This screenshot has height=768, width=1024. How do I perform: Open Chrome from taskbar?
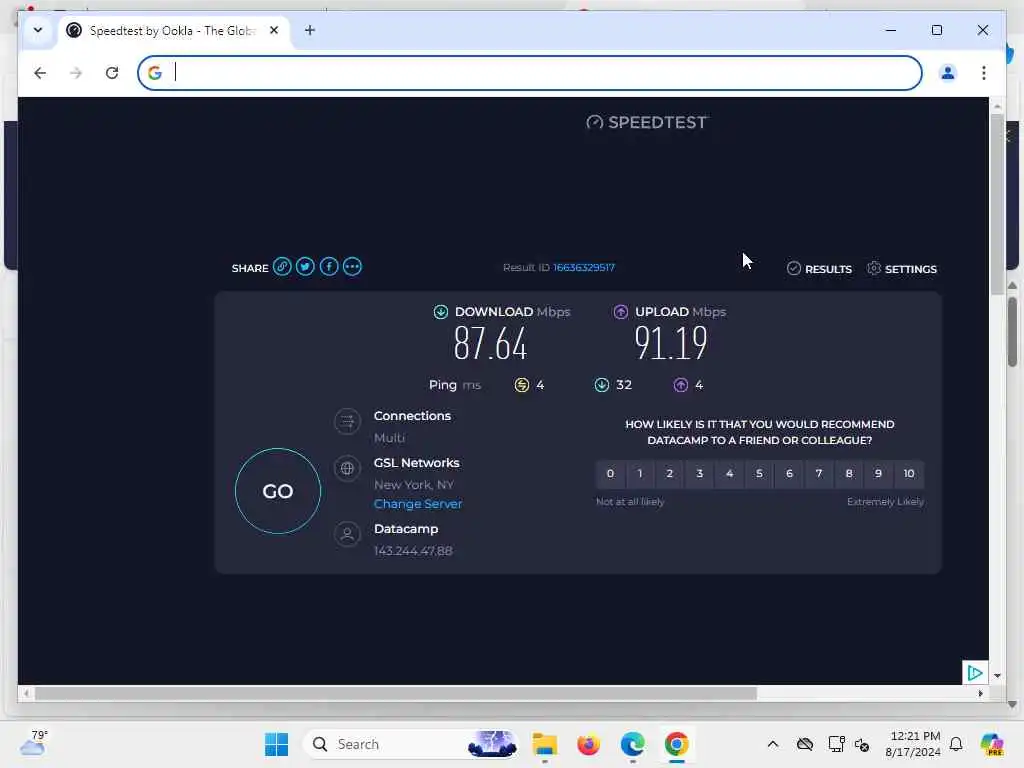coord(677,744)
